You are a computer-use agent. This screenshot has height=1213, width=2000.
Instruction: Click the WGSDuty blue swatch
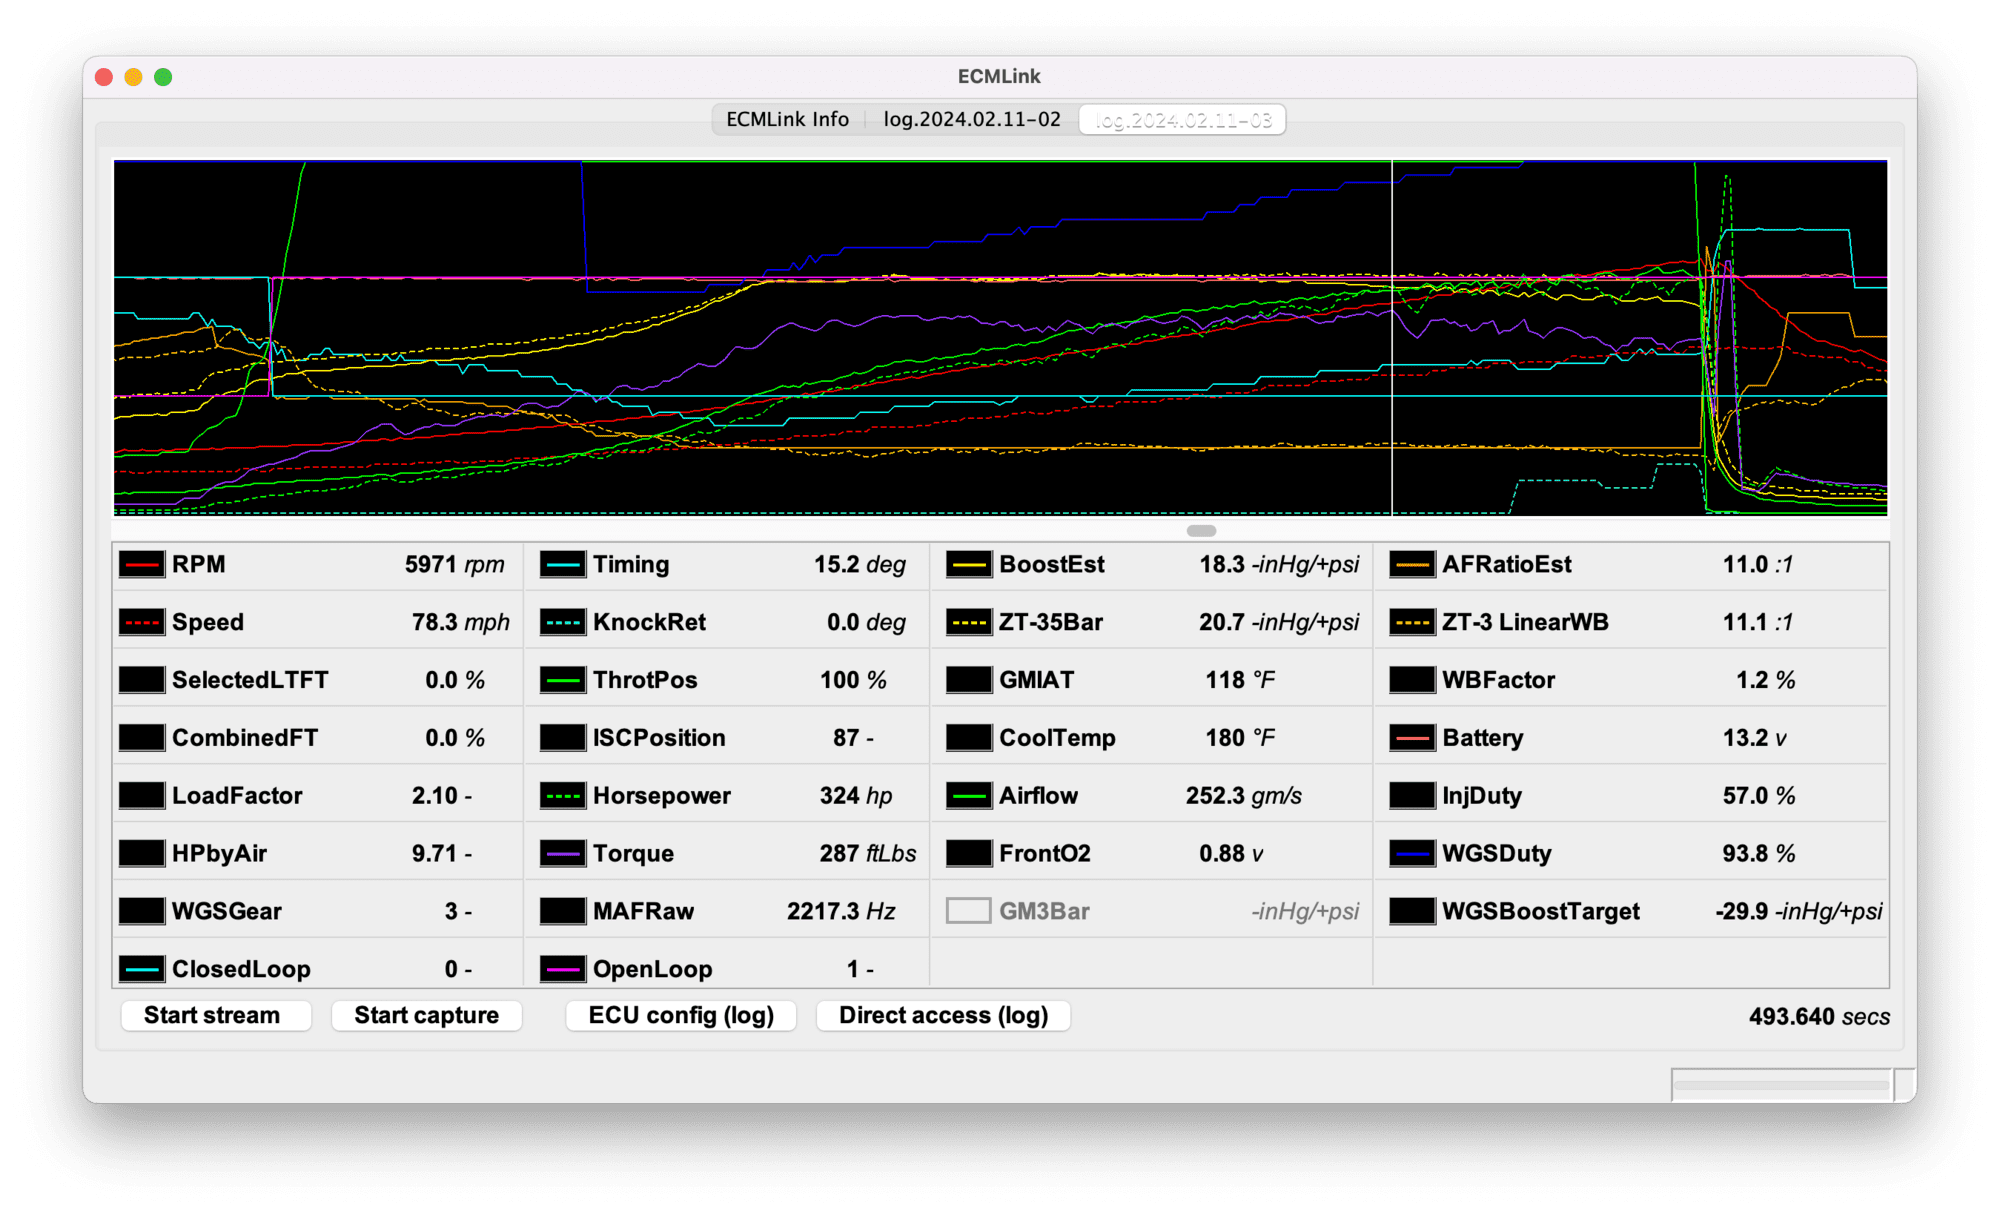click(x=1413, y=854)
